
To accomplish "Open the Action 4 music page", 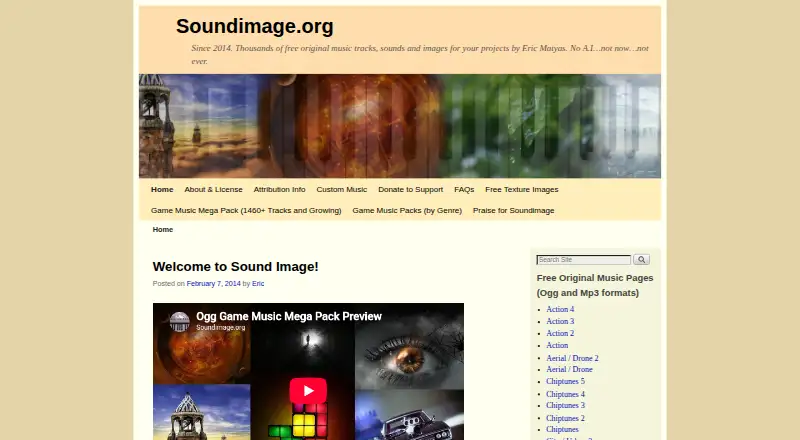I will 560,309.
